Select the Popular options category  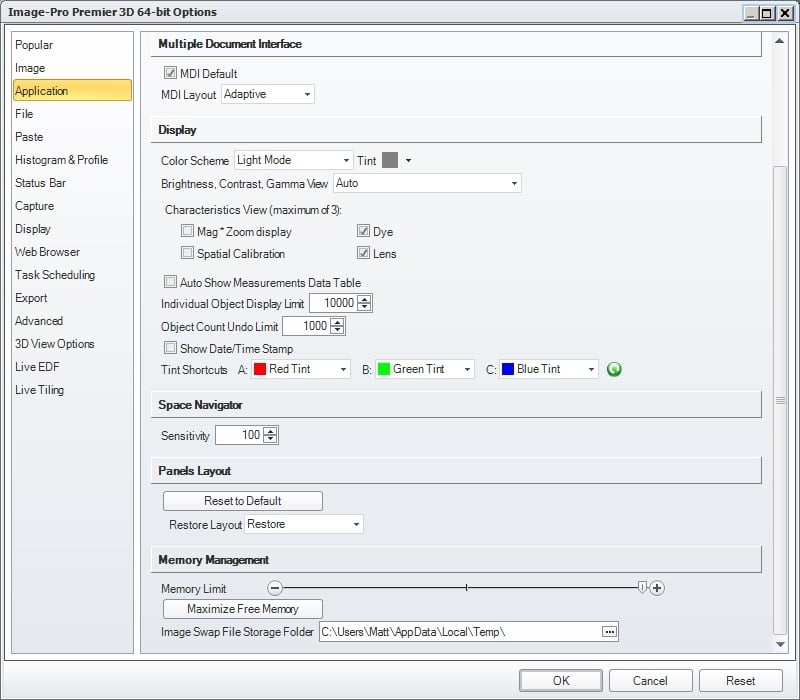[72, 45]
